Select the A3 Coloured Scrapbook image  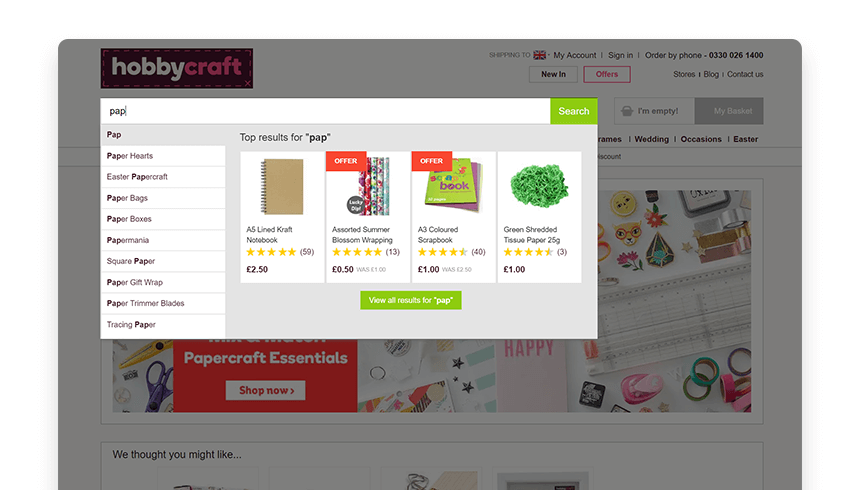pyautogui.click(x=454, y=187)
